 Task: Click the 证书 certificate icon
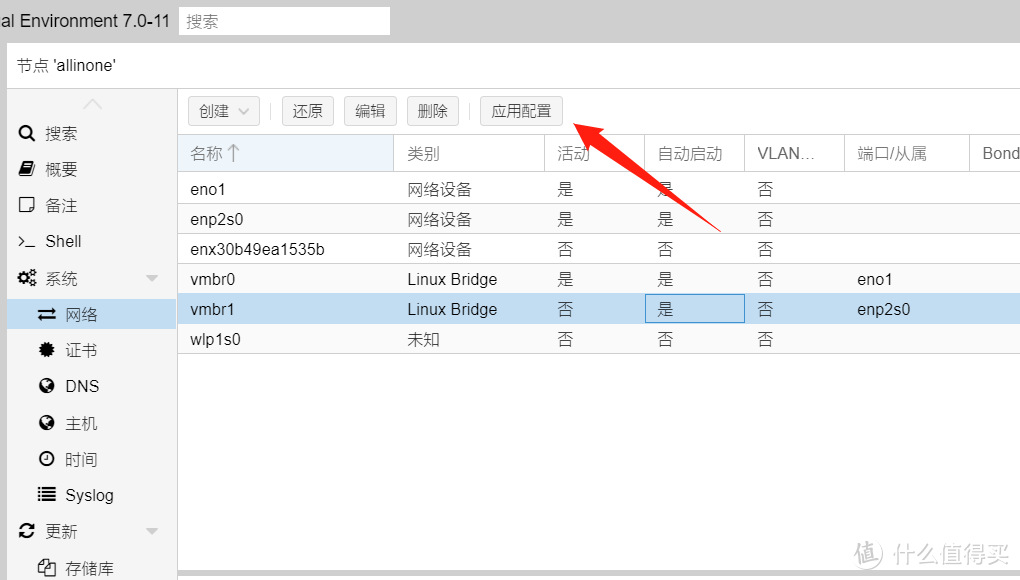(x=46, y=349)
